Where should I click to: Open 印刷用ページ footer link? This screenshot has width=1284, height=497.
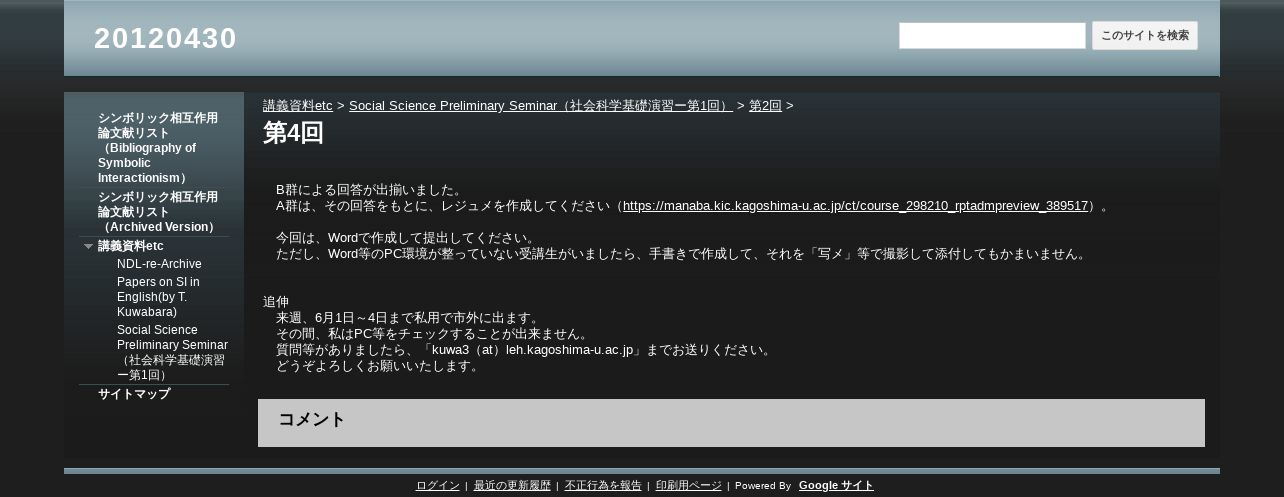[688, 486]
